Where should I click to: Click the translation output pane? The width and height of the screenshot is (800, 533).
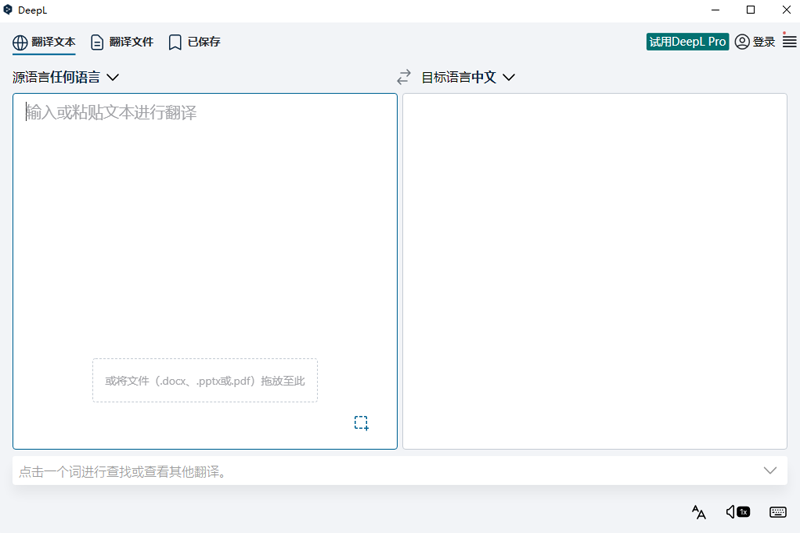[x=594, y=270]
